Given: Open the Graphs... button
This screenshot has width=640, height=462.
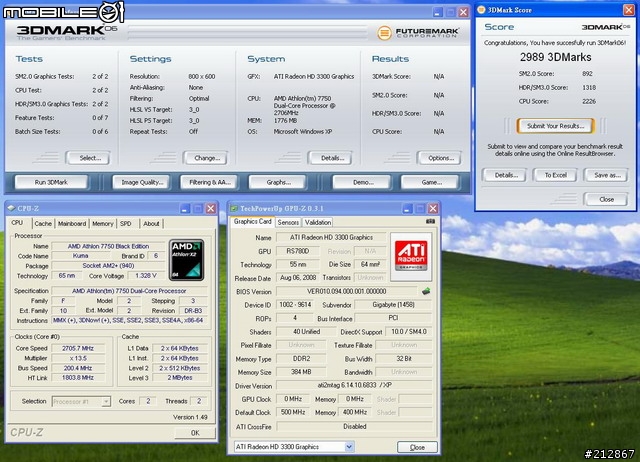Looking at the screenshot, I should pyautogui.click(x=278, y=182).
